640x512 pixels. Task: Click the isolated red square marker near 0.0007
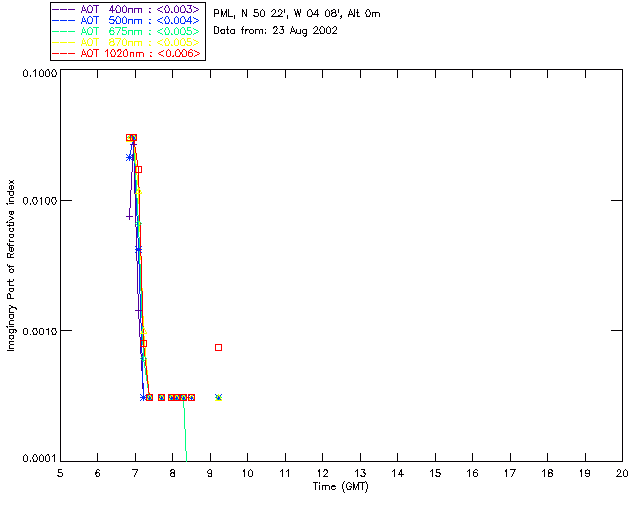pos(218,347)
